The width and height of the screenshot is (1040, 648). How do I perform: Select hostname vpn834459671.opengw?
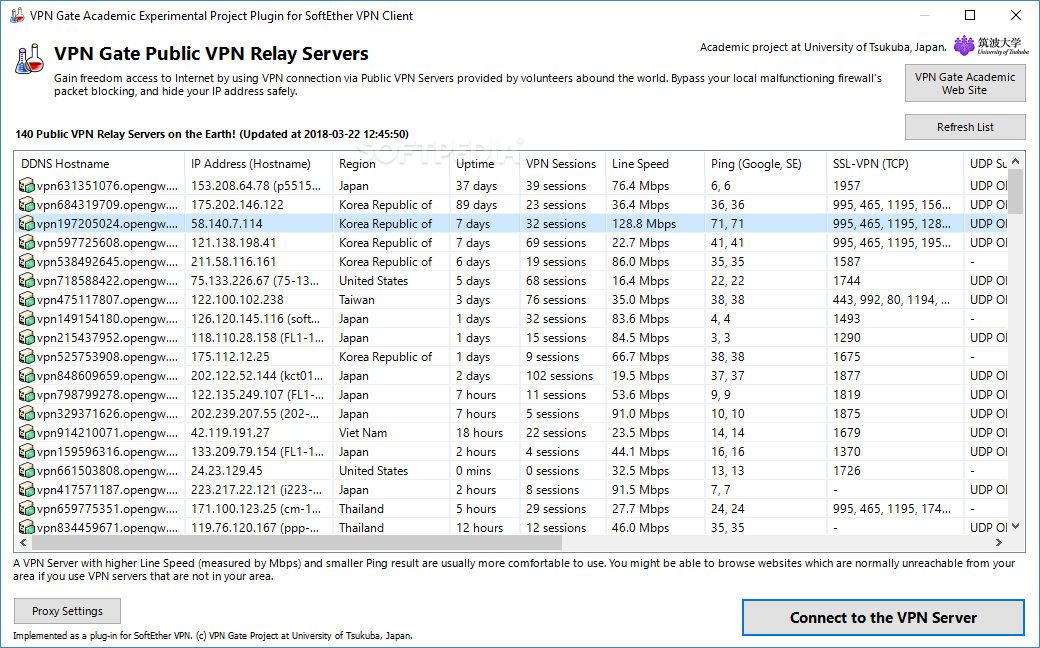click(107, 528)
